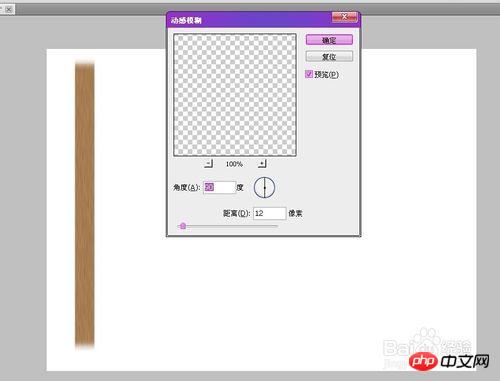Zoom out the preview with minus button
This screenshot has width=500, height=381.
tap(209, 163)
